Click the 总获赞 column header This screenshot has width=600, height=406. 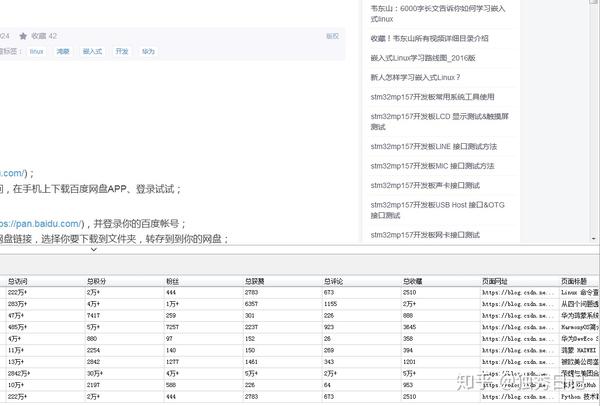coord(282,281)
